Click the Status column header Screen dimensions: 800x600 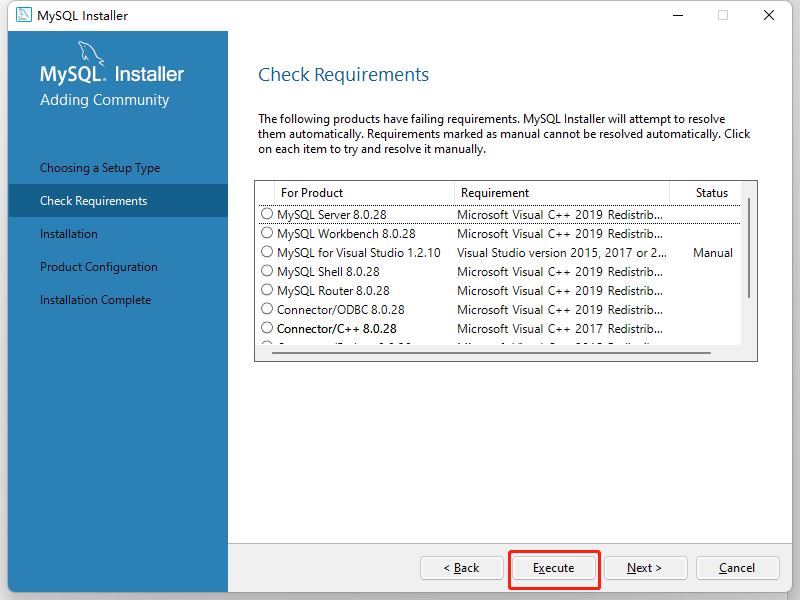(712, 193)
